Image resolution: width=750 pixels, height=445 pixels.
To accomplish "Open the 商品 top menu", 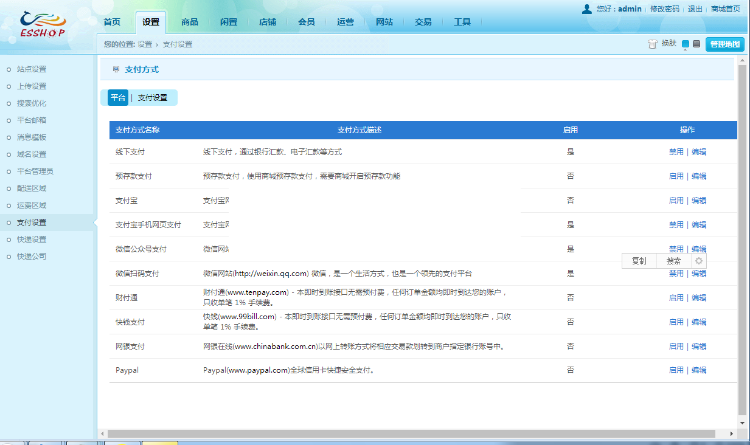I will (x=190, y=22).
